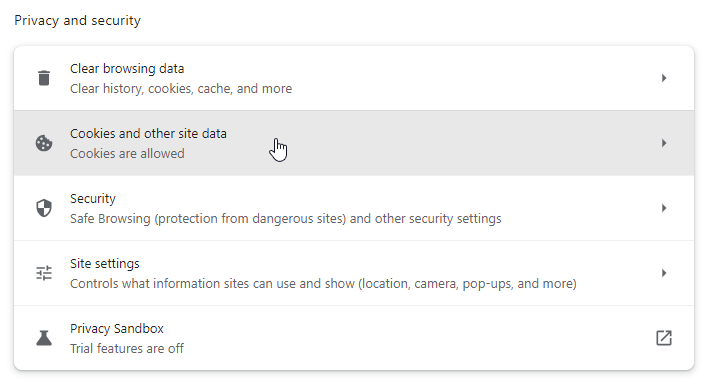Image resolution: width=709 pixels, height=385 pixels.
Task: Expand the Security row arrow
Action: pos(664,208)
